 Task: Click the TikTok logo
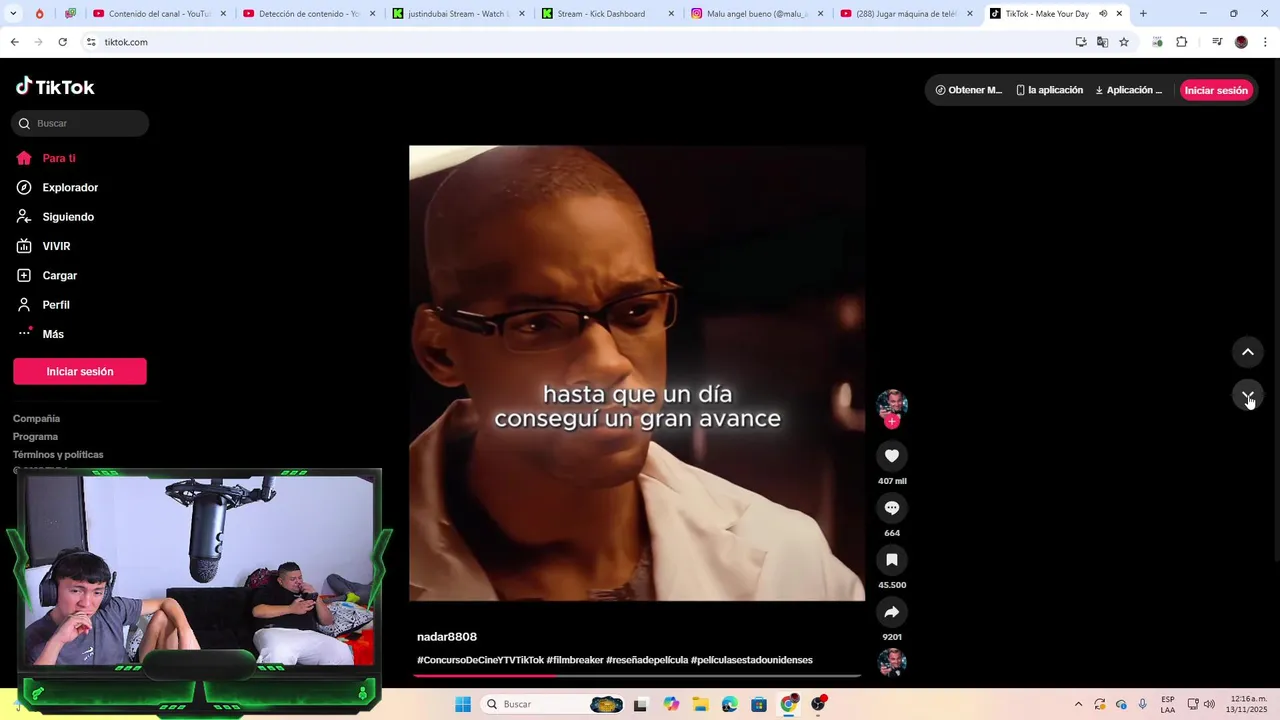click(55, 87)
